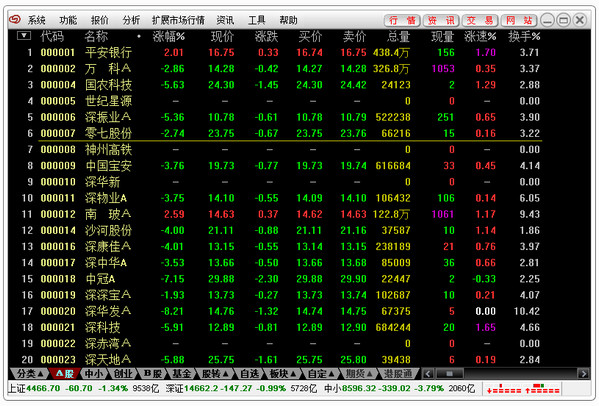Viewport: 599px width, 406px height.
Task: Switch to the 中小 tab
Action: tap(94, 374)
